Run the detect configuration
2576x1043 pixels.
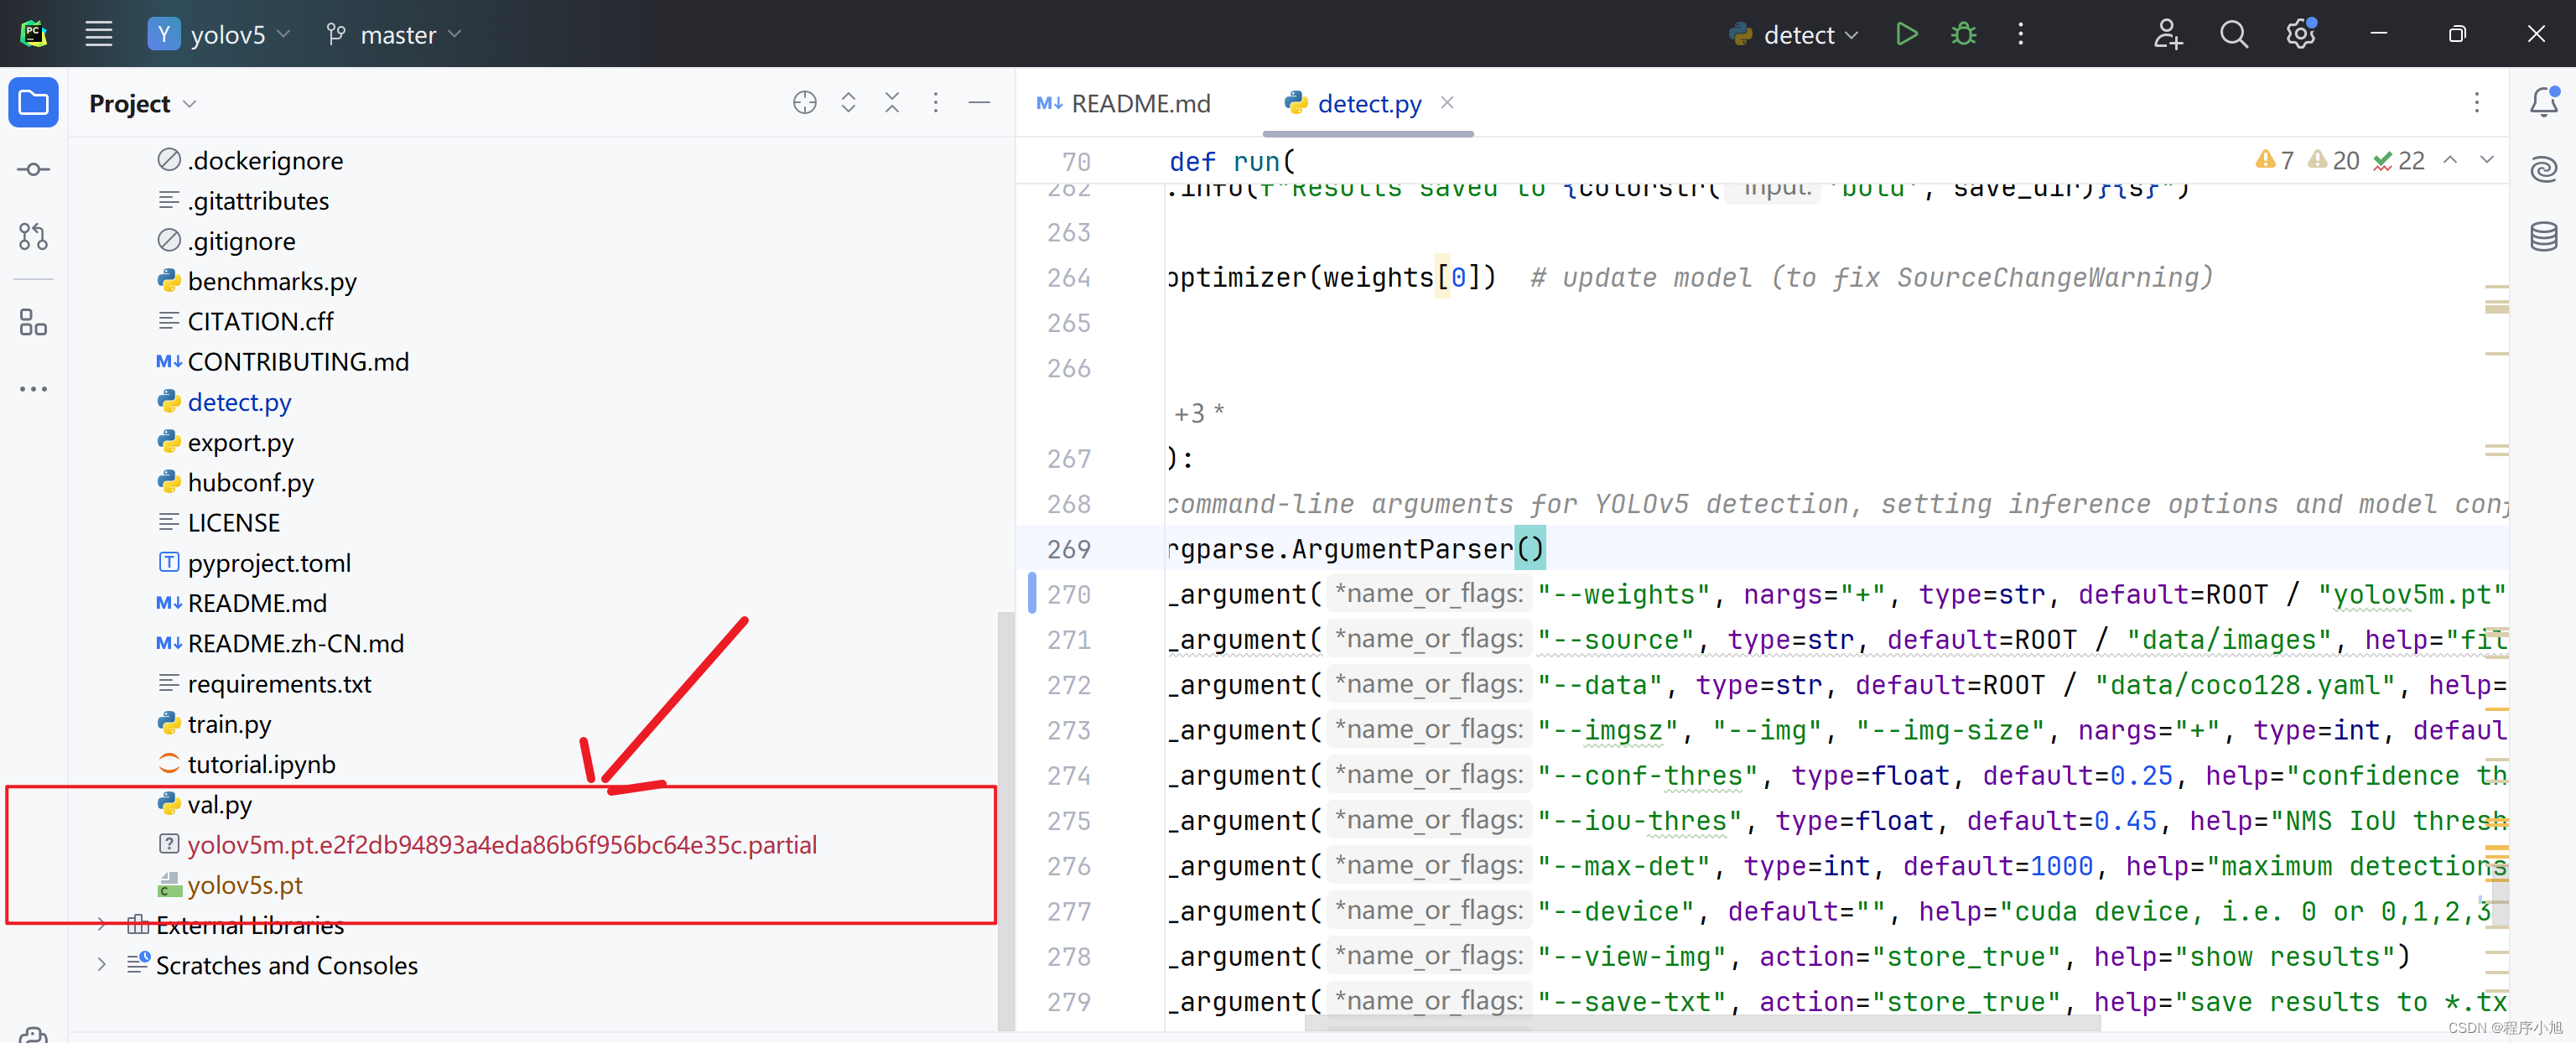point(1906,34)
